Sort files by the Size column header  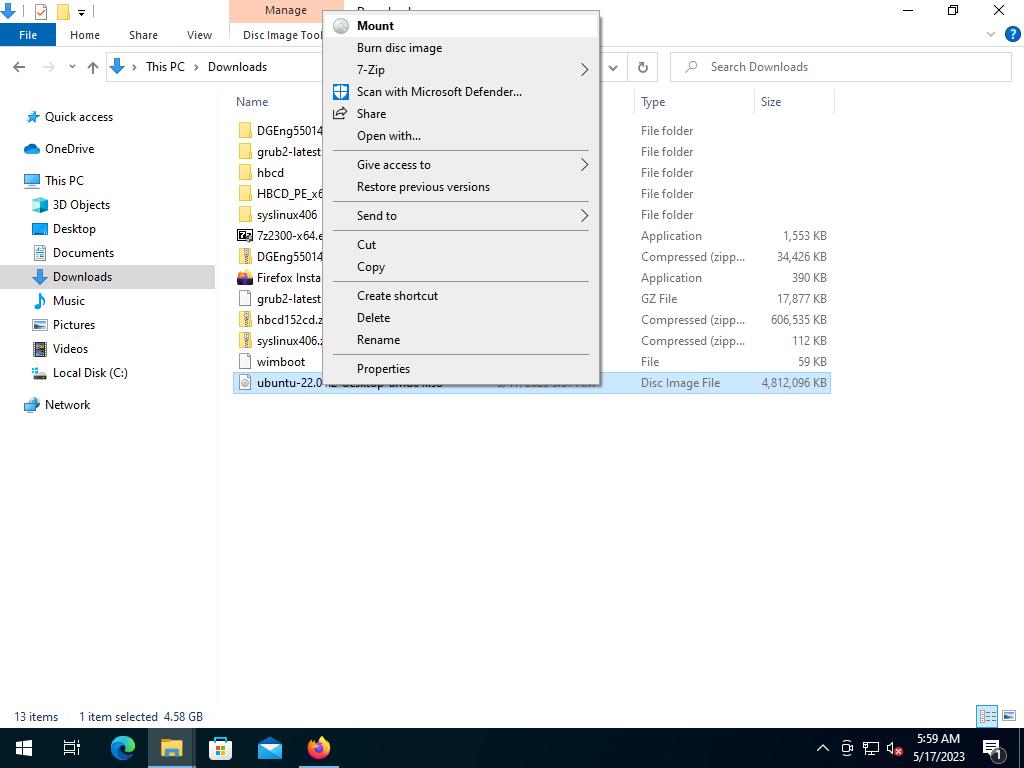(x=771, y=102)
